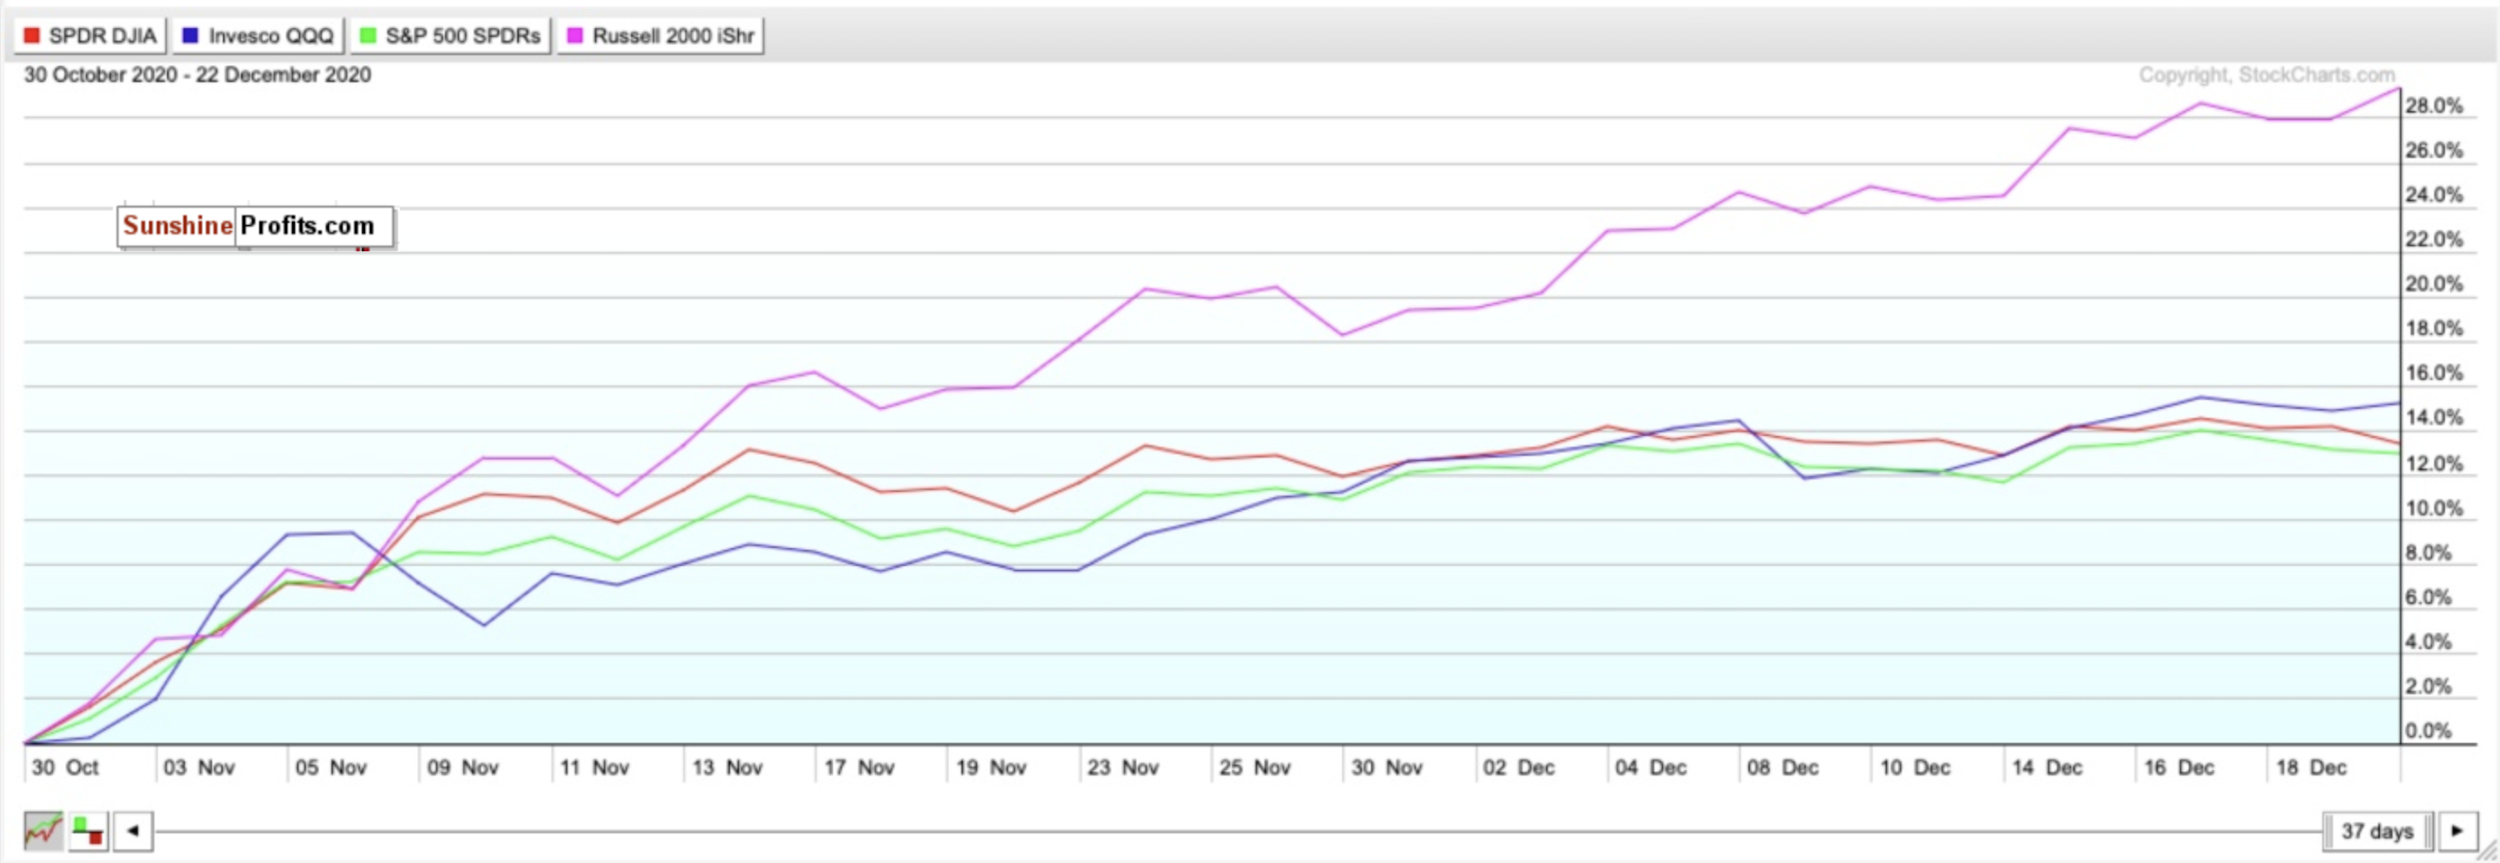Screen dimensions: 2500x863
Task: Click the 8.0% y-axis label
Action: click(x=2428, y=553)
